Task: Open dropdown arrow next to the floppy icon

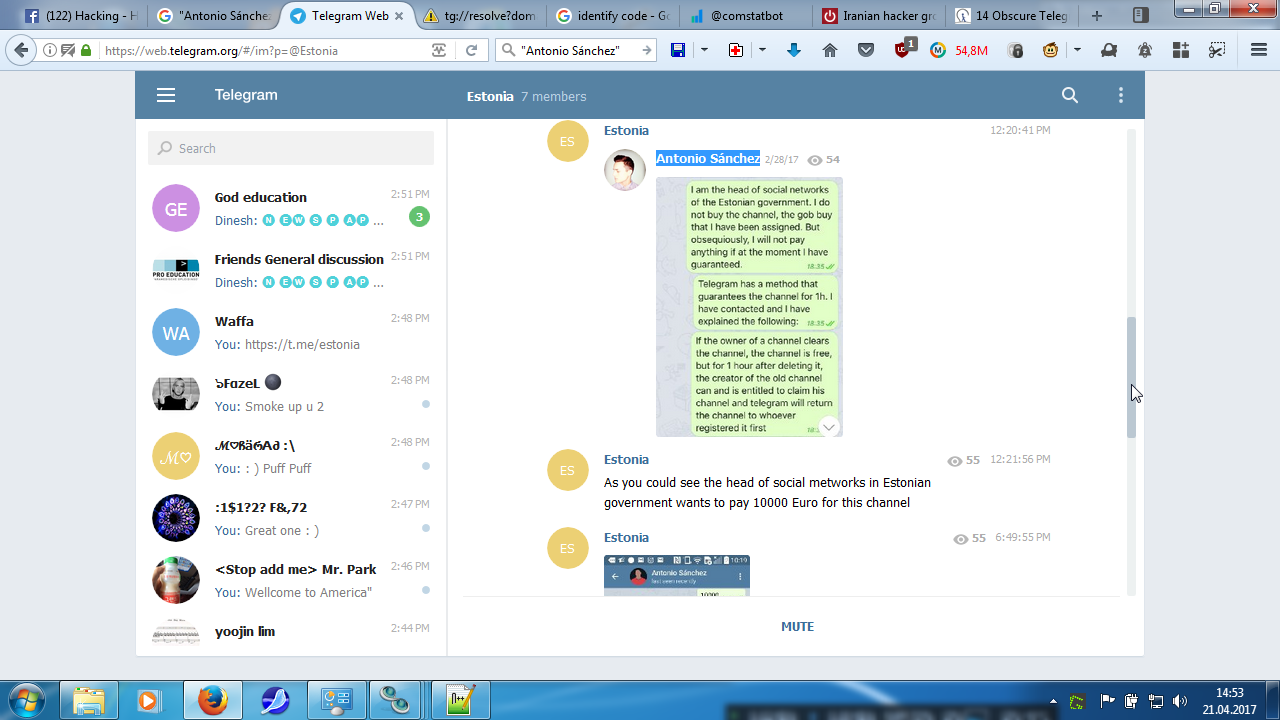Action: point(704,50)
